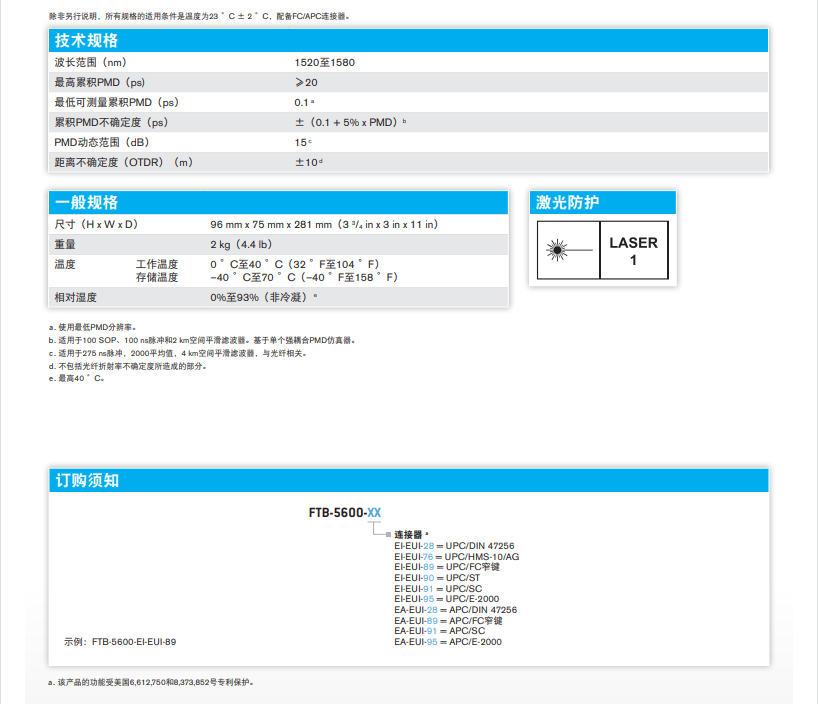Click the 0.1 value with footnote a
Screen dimensions: 818x704
[x=304, y=102]
